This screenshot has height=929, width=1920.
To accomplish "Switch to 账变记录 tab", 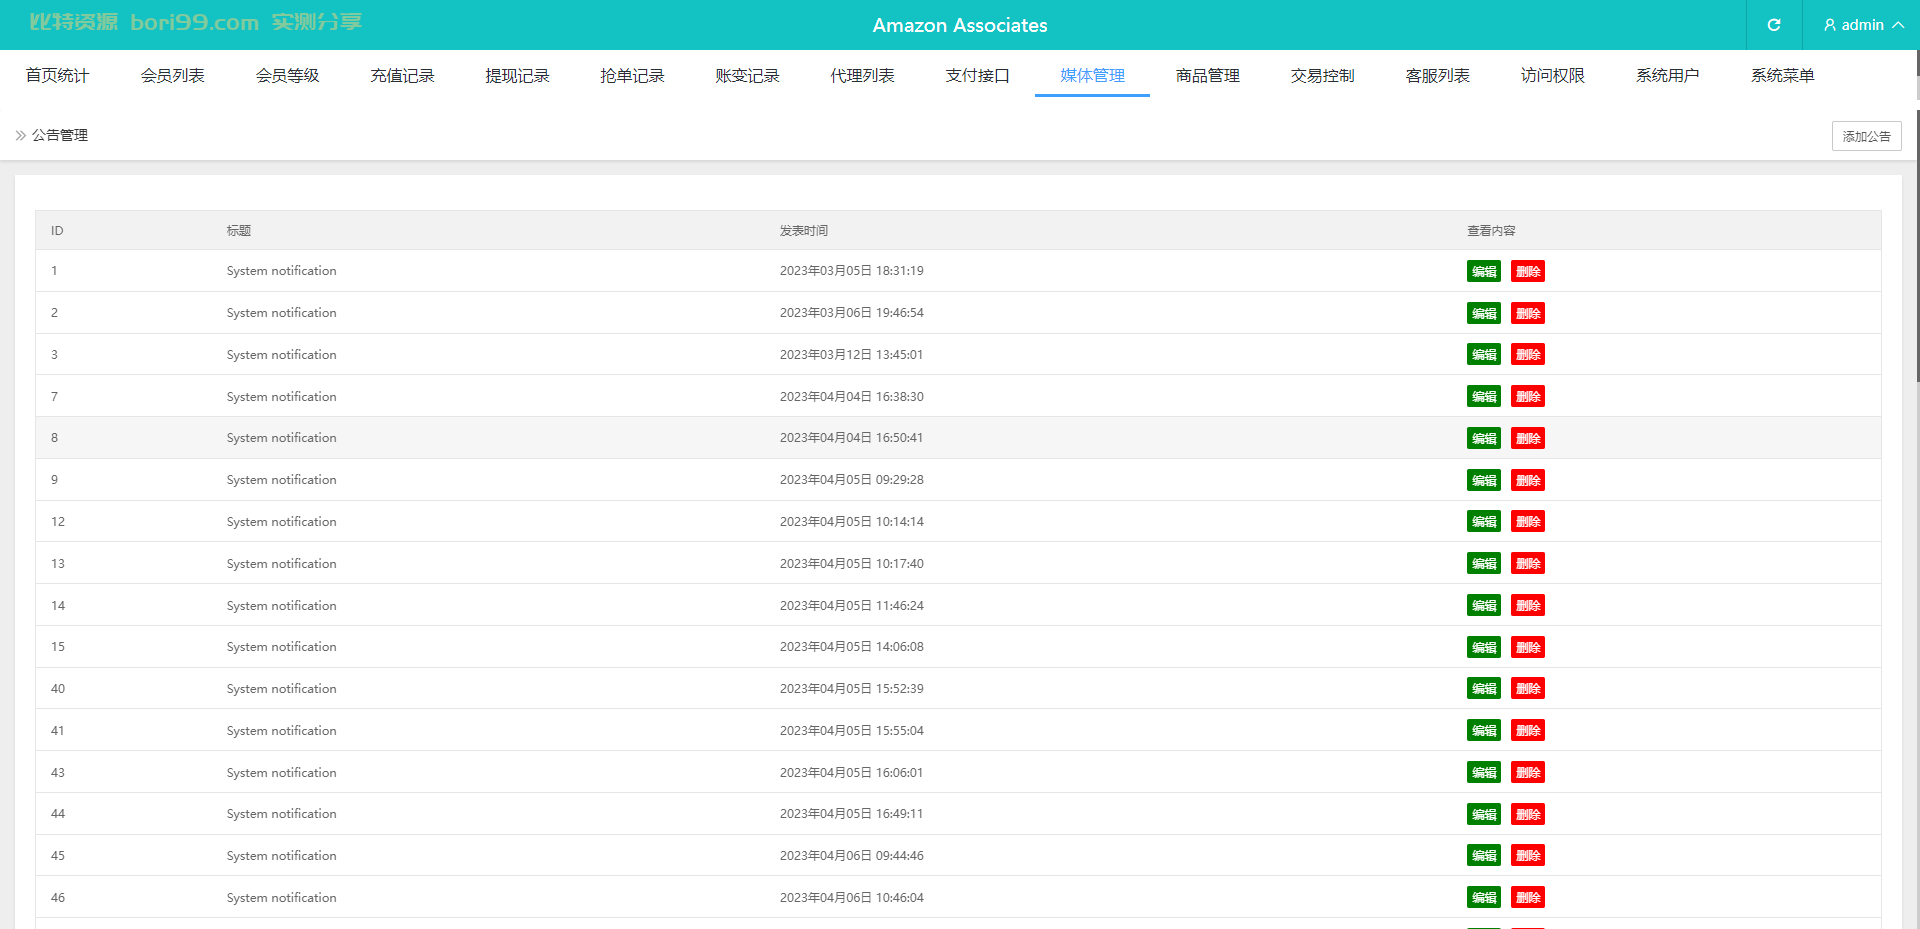I will click(747, 76).
